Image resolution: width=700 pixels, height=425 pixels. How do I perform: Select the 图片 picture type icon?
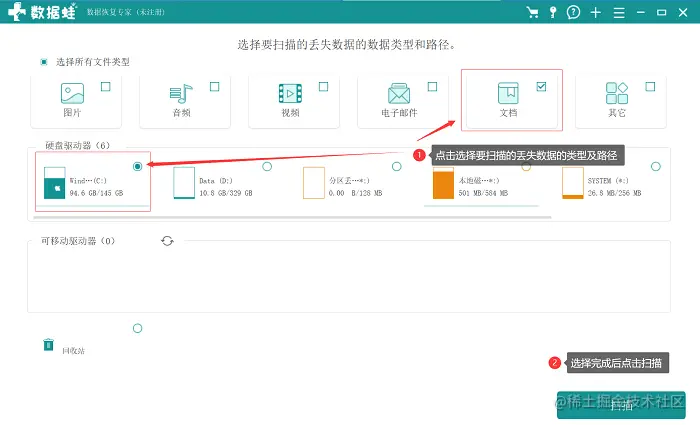[x=72, y=93]
